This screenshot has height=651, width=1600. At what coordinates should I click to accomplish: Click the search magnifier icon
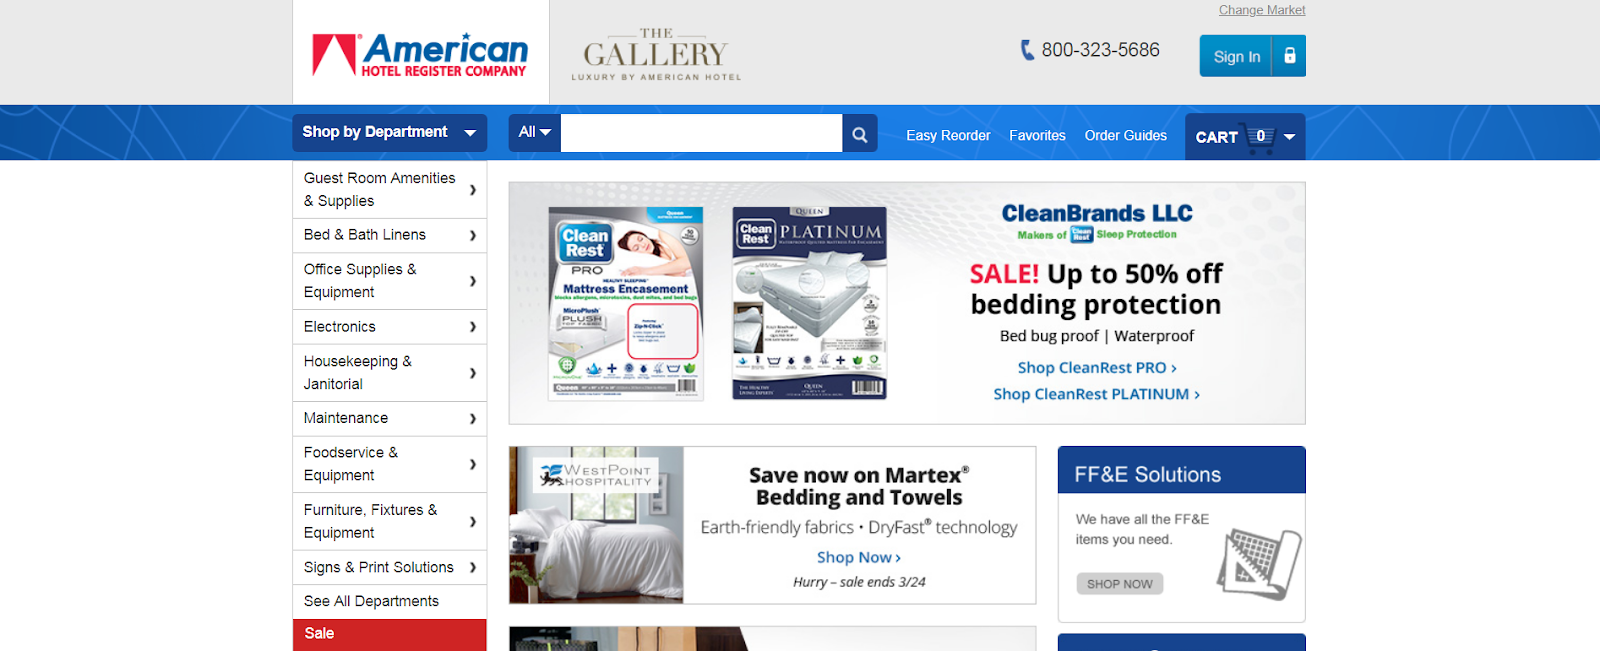[x=860, y=134]
